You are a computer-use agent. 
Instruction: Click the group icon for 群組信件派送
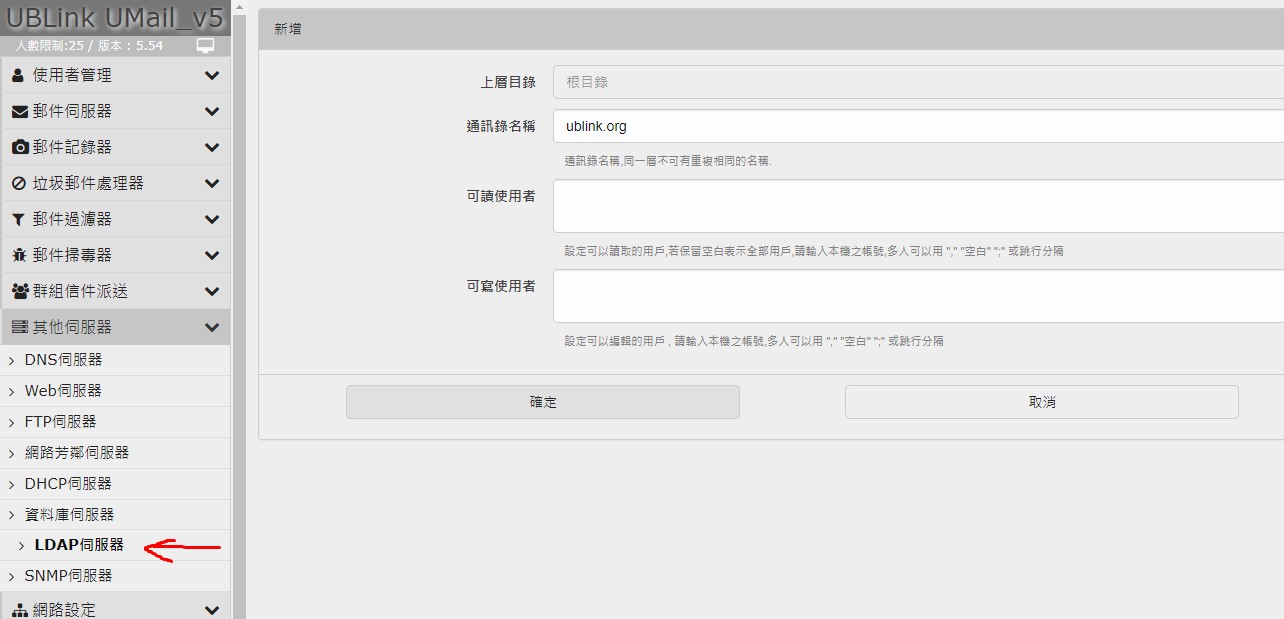19,292
